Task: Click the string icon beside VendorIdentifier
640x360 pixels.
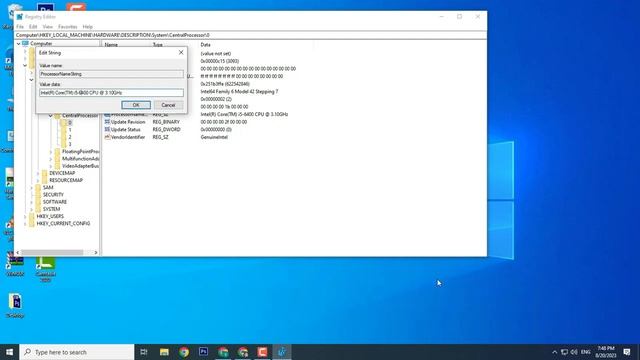Action: [107, 137]
